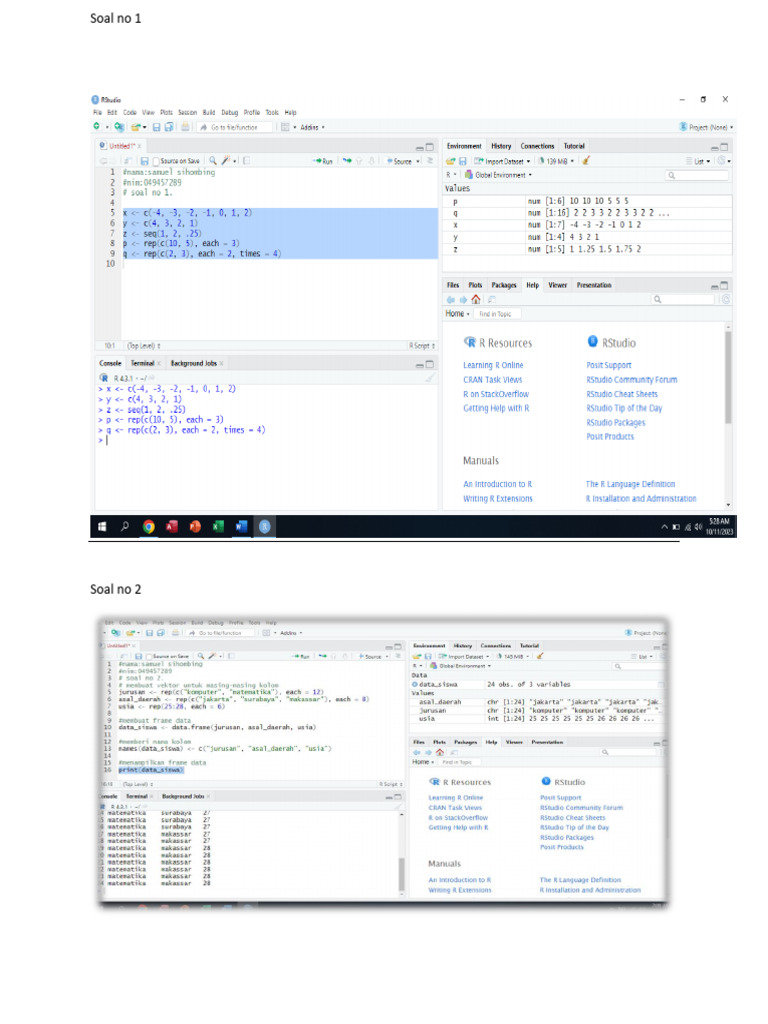768x1024 pixels.
Task: Launch Excel from the Windows taskbar
Action: pos(218,526)
